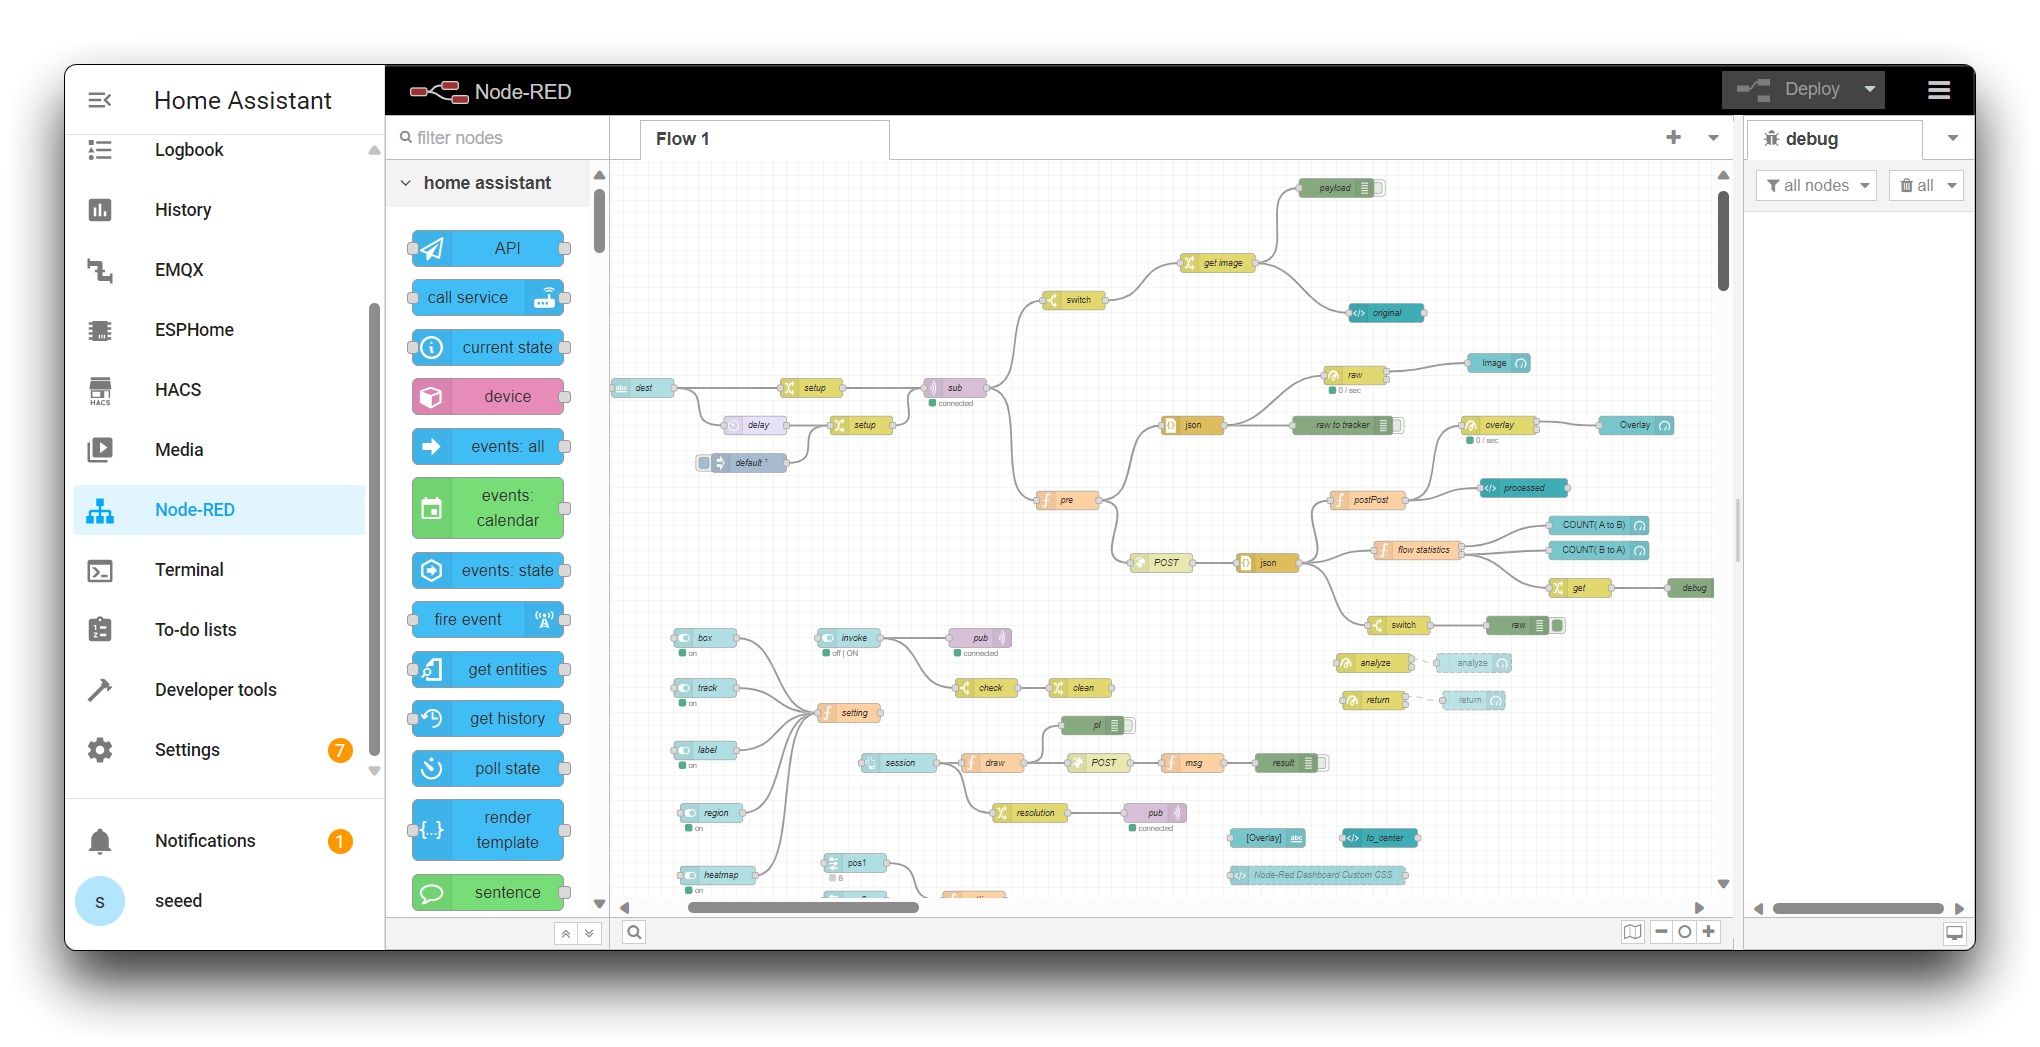Click the canvas search magnifier icon
This screenshot has width=2040, height=1047.
634,932
